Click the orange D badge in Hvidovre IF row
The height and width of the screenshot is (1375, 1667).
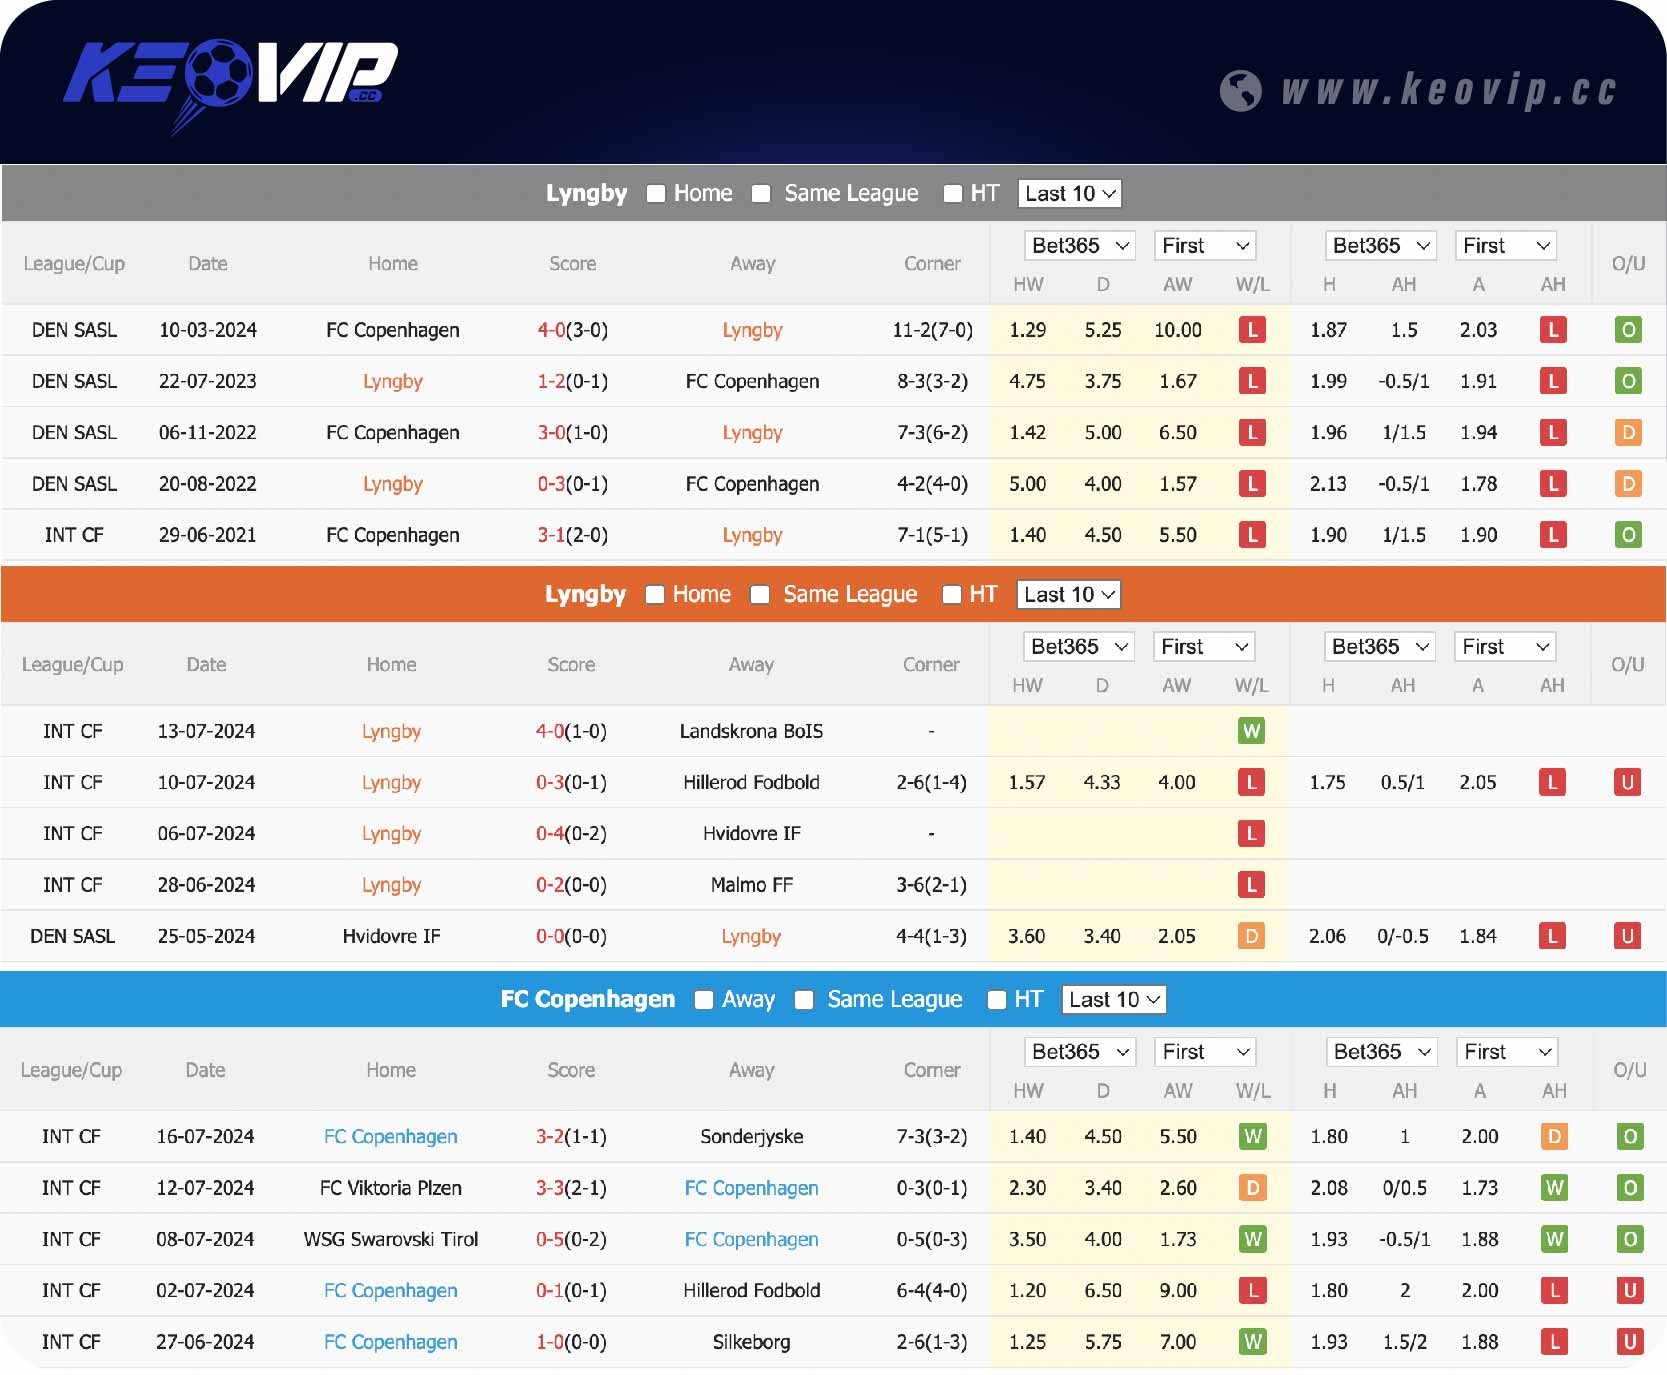click(x=1250, y=936)
